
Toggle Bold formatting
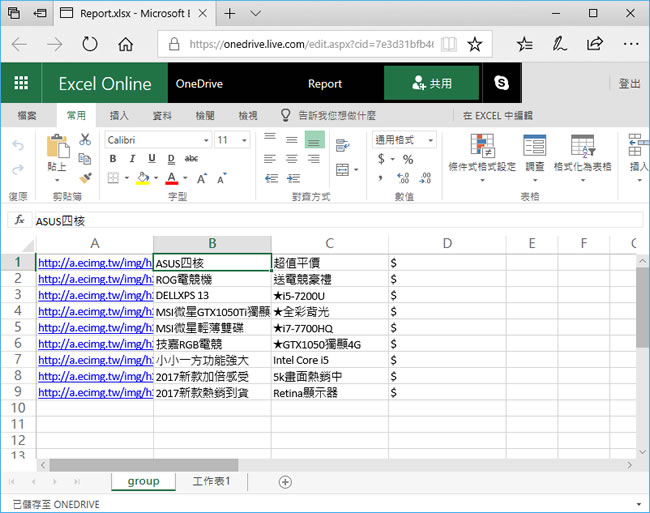(x=113, y=158)
